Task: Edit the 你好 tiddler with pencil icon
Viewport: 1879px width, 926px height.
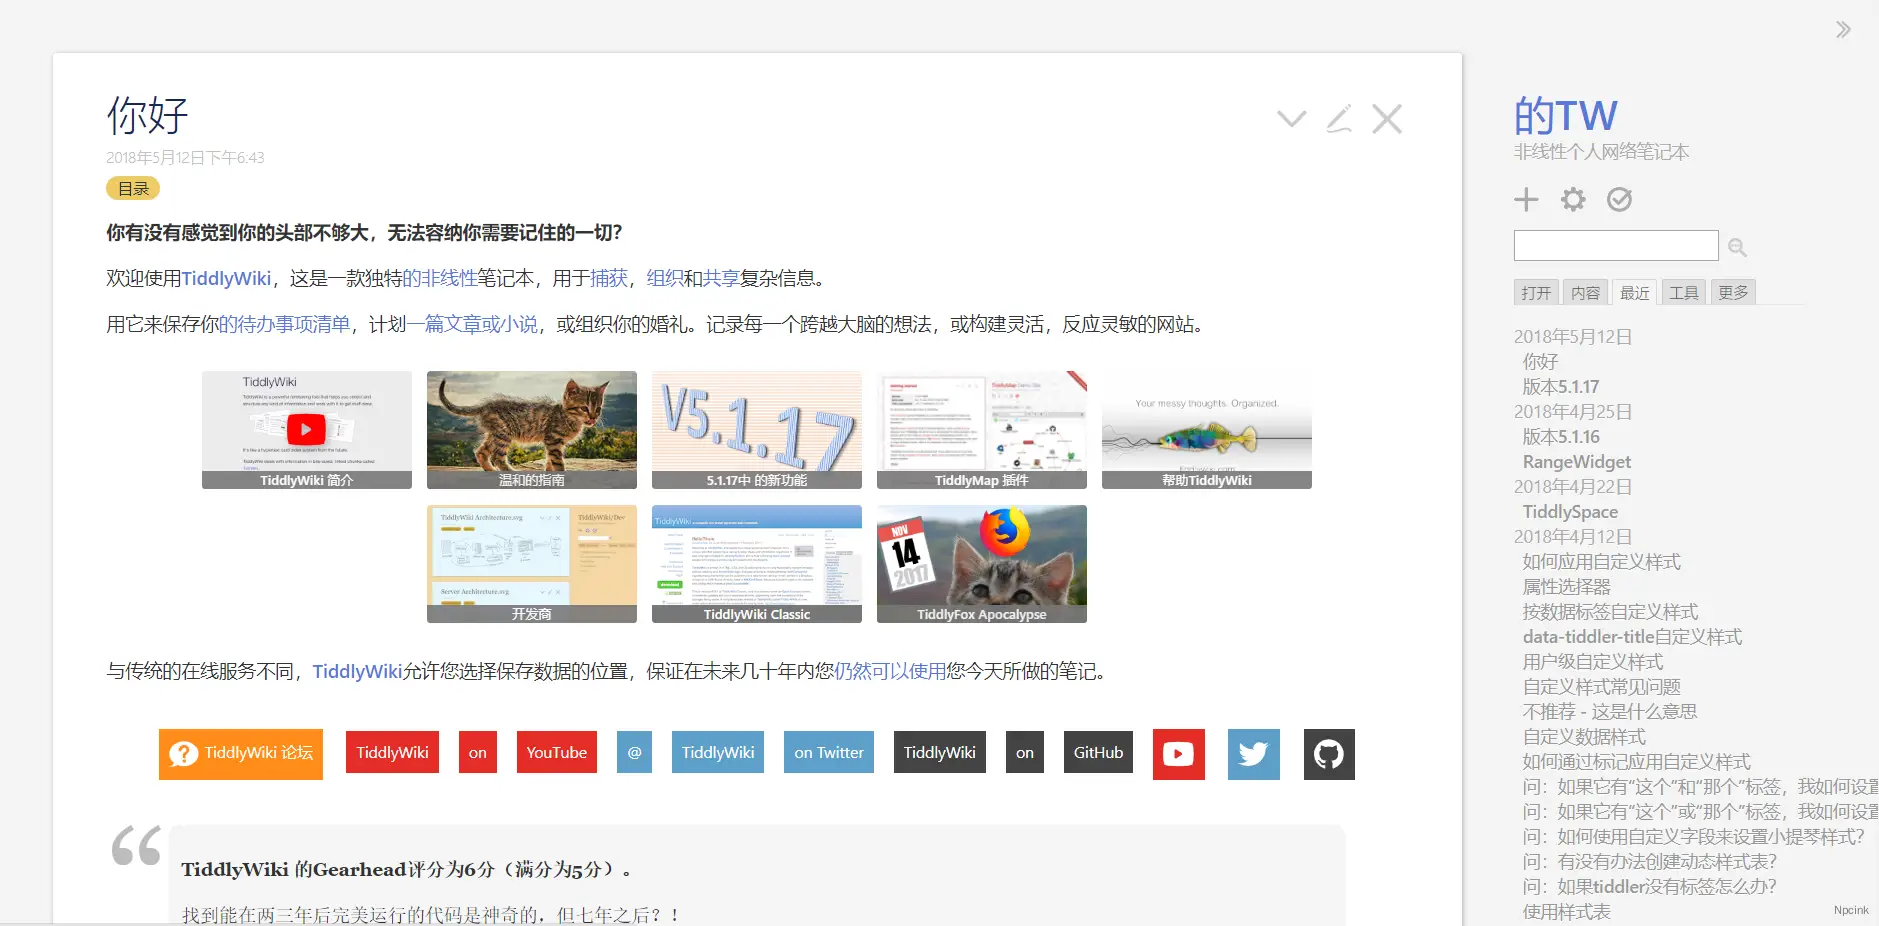Action: [1339, 119]
